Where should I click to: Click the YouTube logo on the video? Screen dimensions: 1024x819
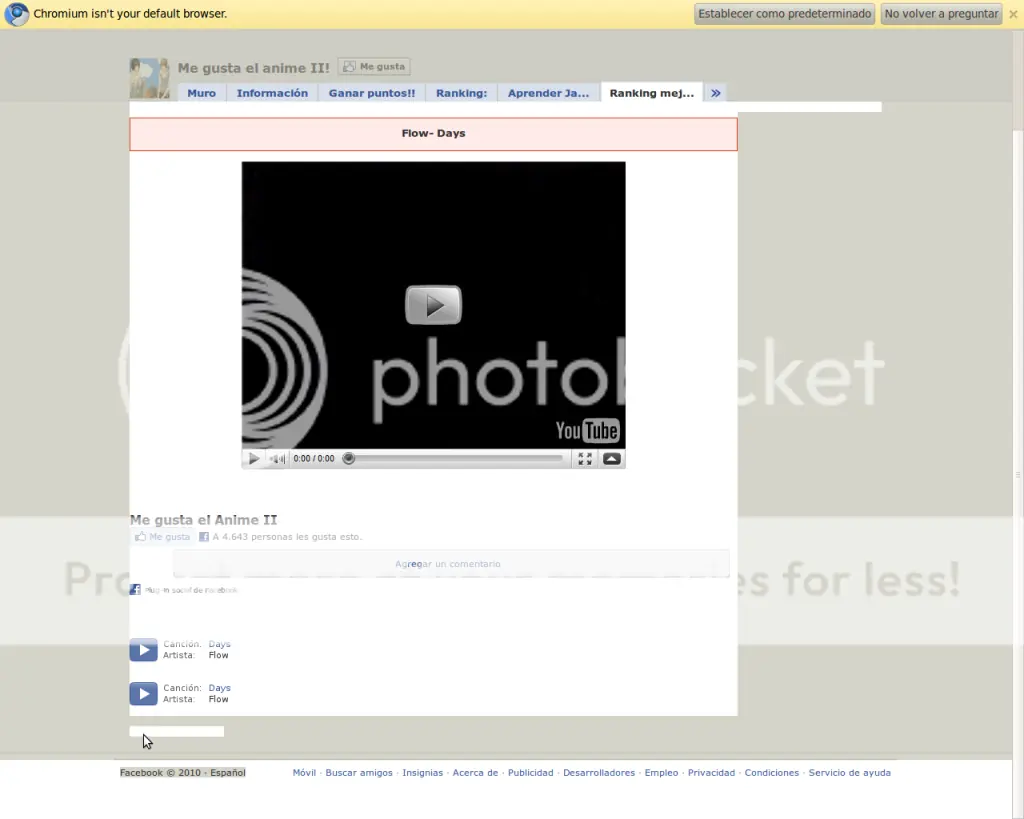click(587, 430)
